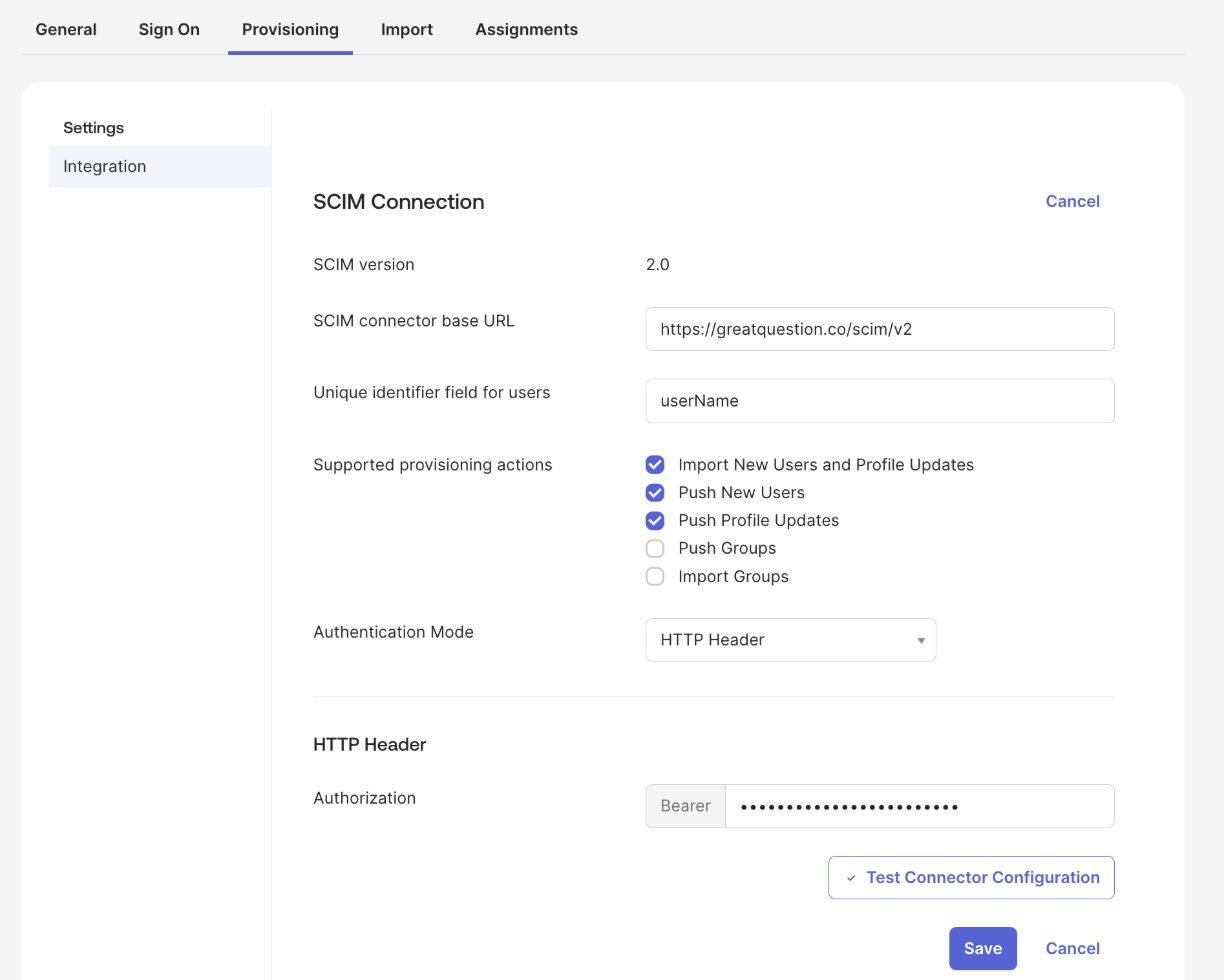Click the SCIM connector base URL field
Viewport: 1224px width, 980px height.
[x=879, y=329]
